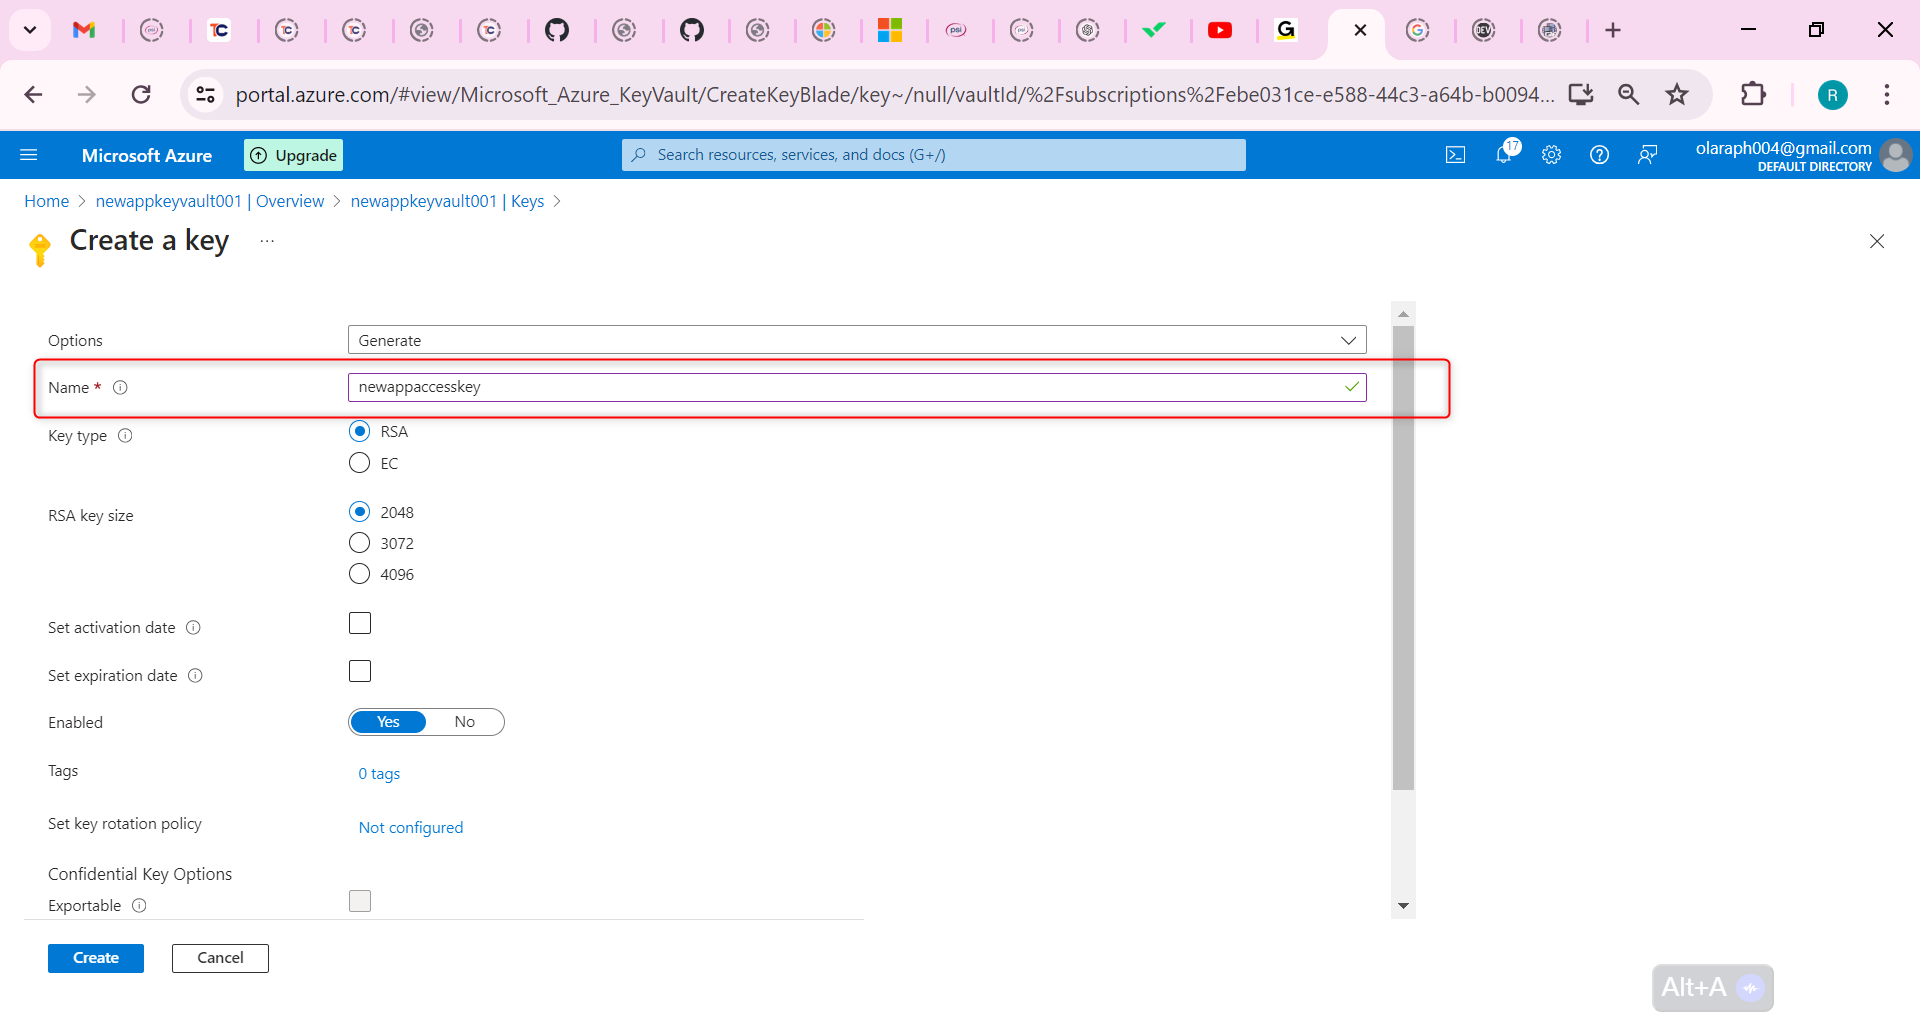1920x1020 pixels.
Task: Open the Options dropdown showing Generate
Action: pyautogui.click(x=857, y=340)
